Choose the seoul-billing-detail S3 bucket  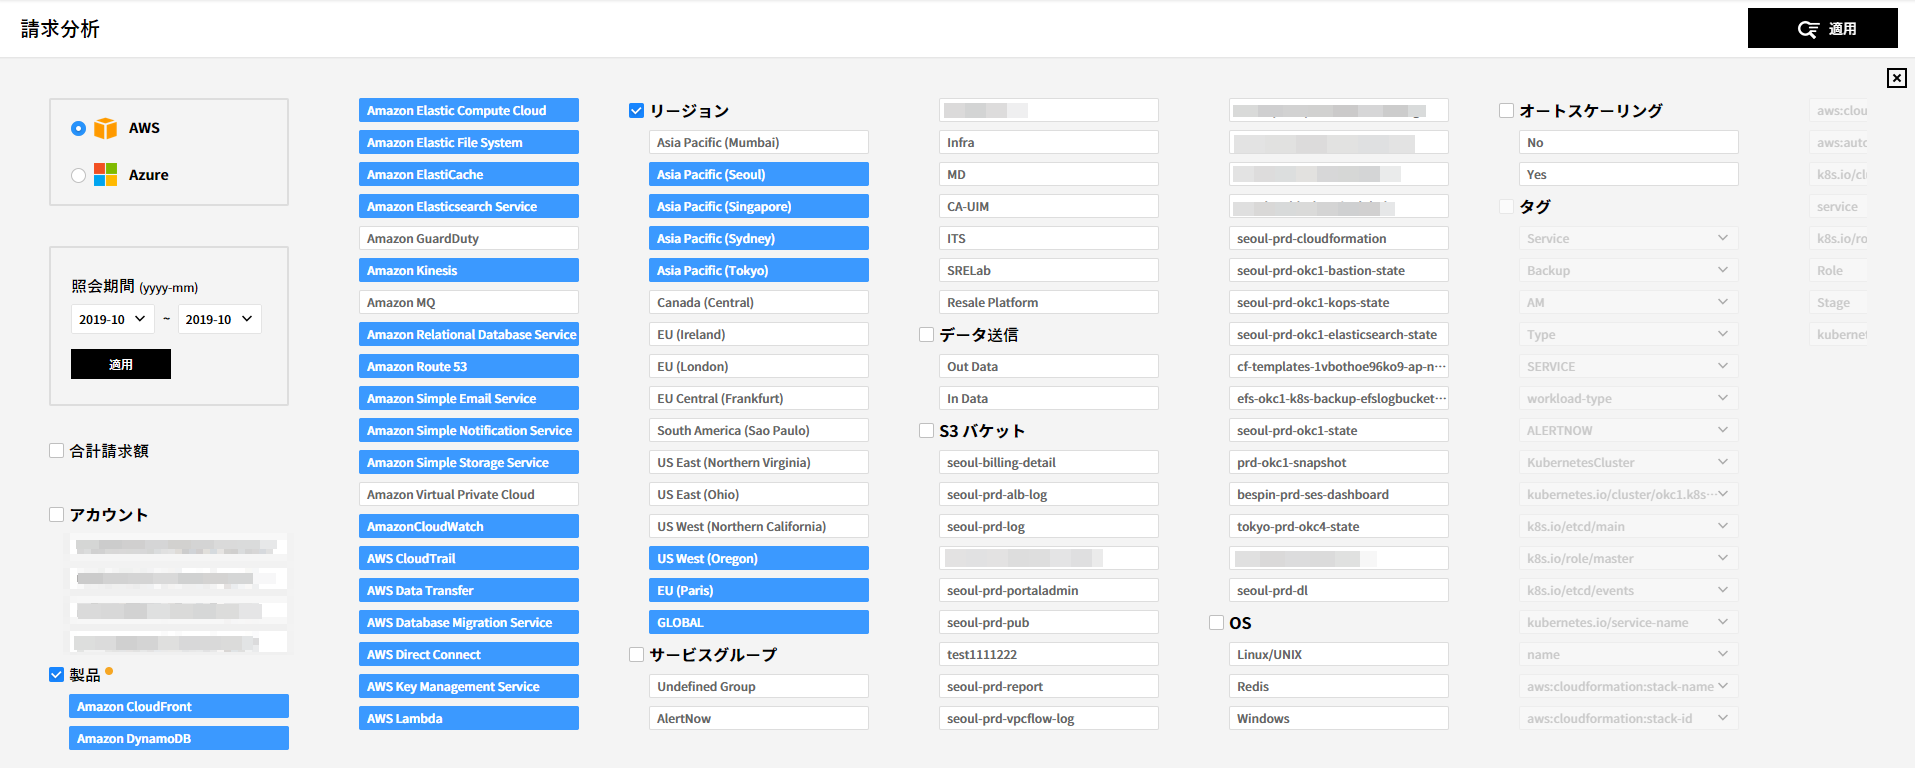(1048, 463)
